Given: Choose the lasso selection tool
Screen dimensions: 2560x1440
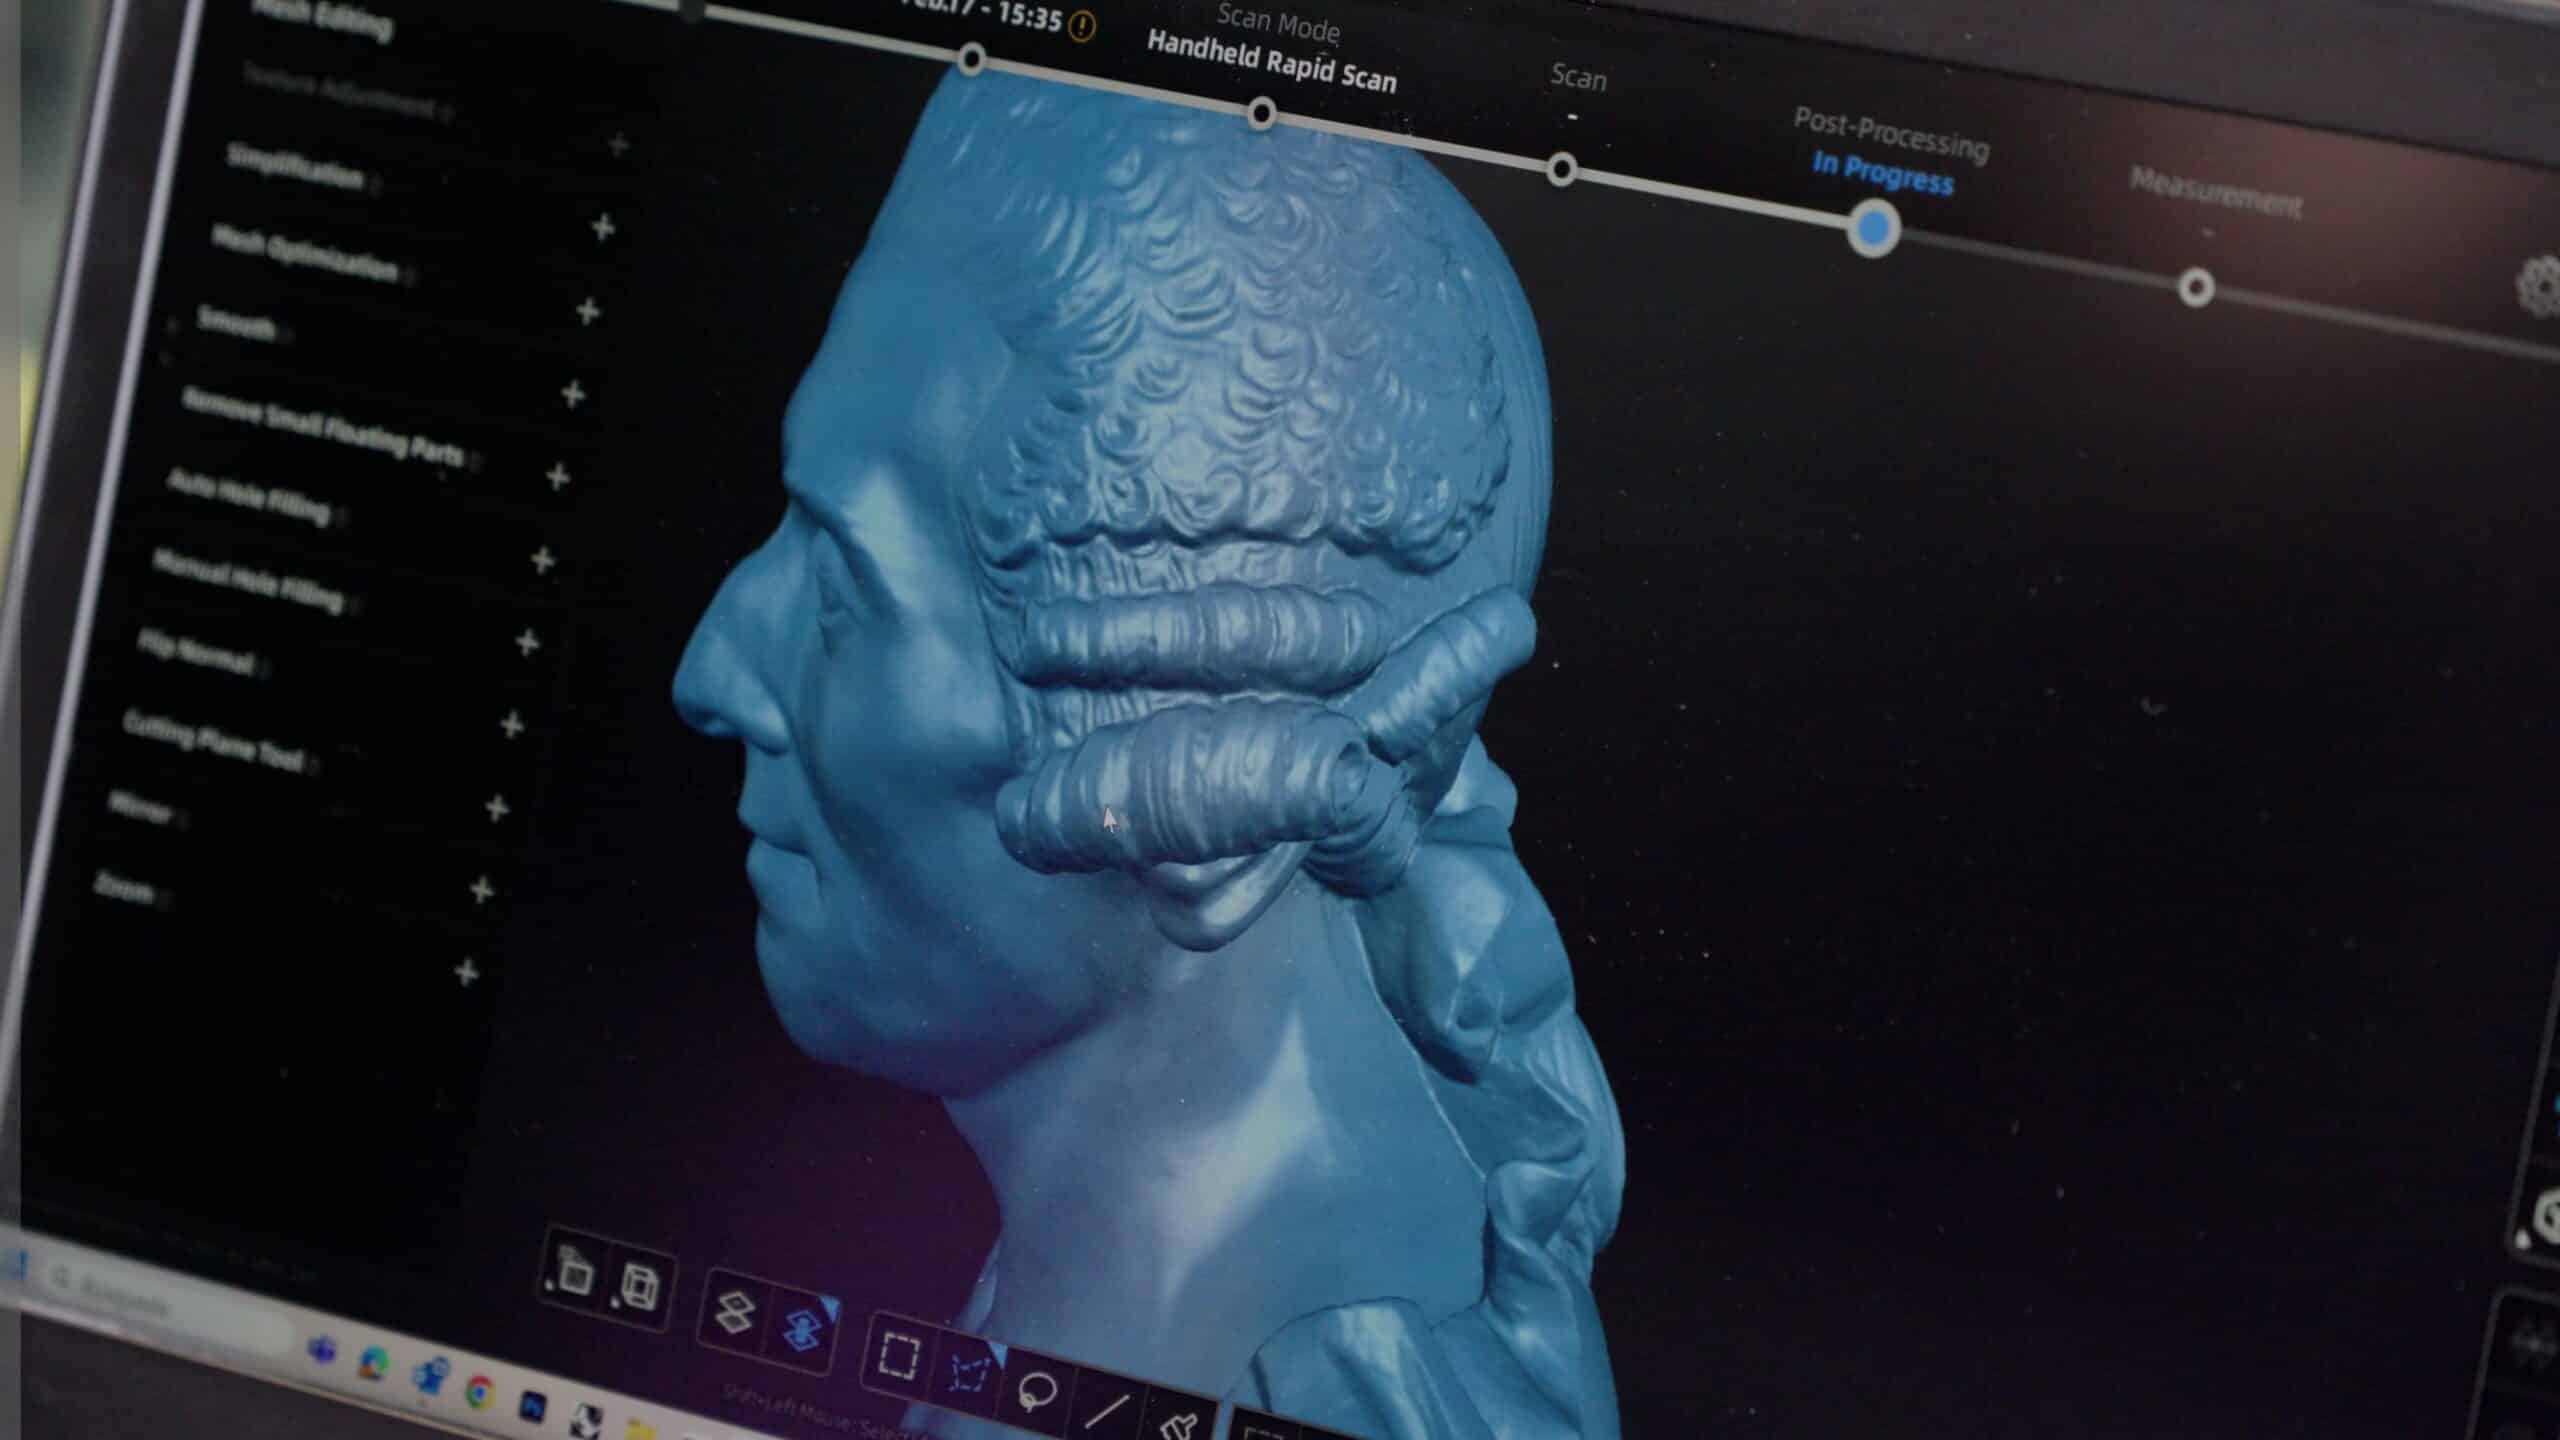Looking at the screenshot, I should [1036, 1391].
